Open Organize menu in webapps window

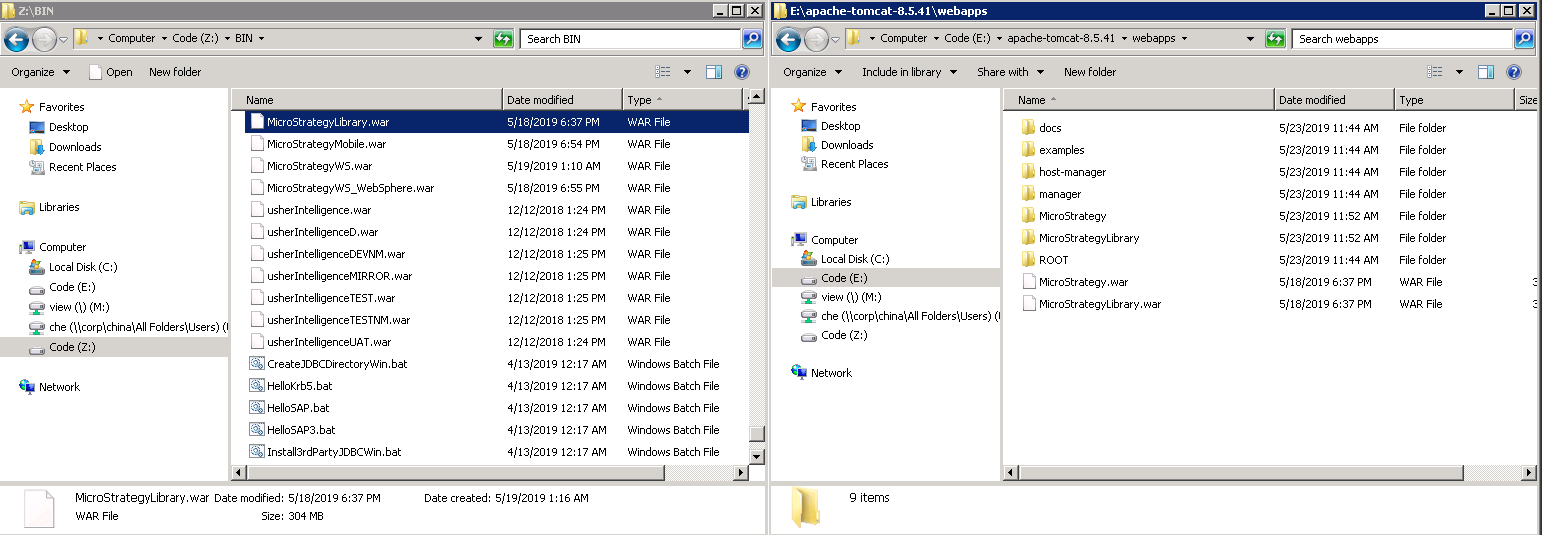pyautogui.click(x=813, y=72)
